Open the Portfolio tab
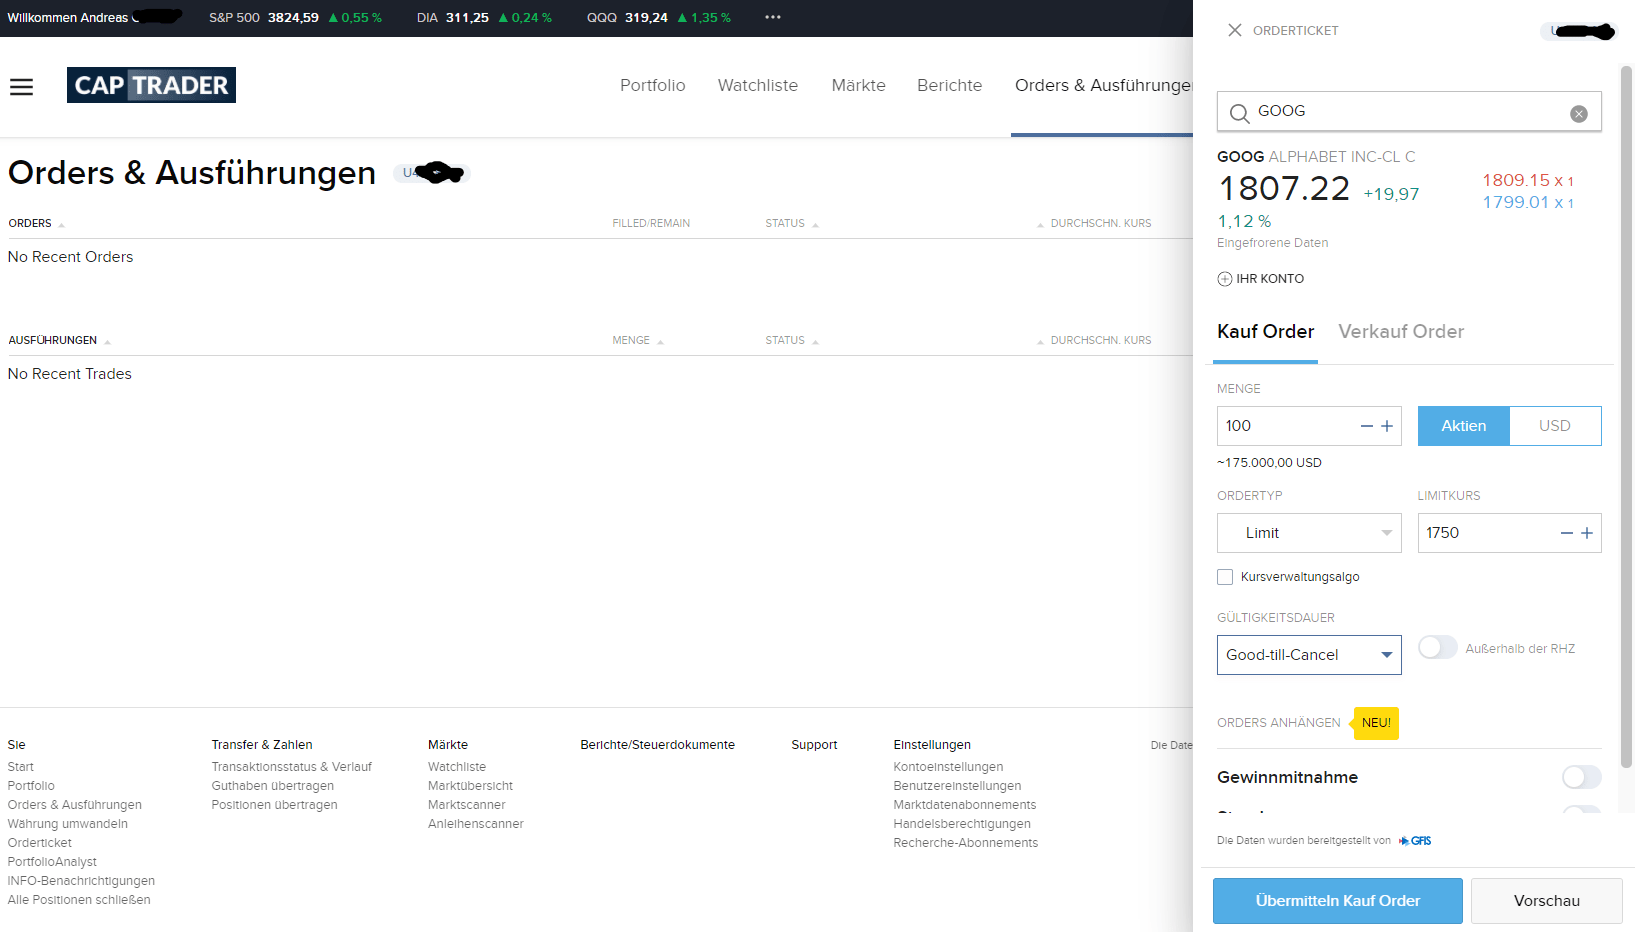The image size is (1643, 932). (x=653, y=86)
